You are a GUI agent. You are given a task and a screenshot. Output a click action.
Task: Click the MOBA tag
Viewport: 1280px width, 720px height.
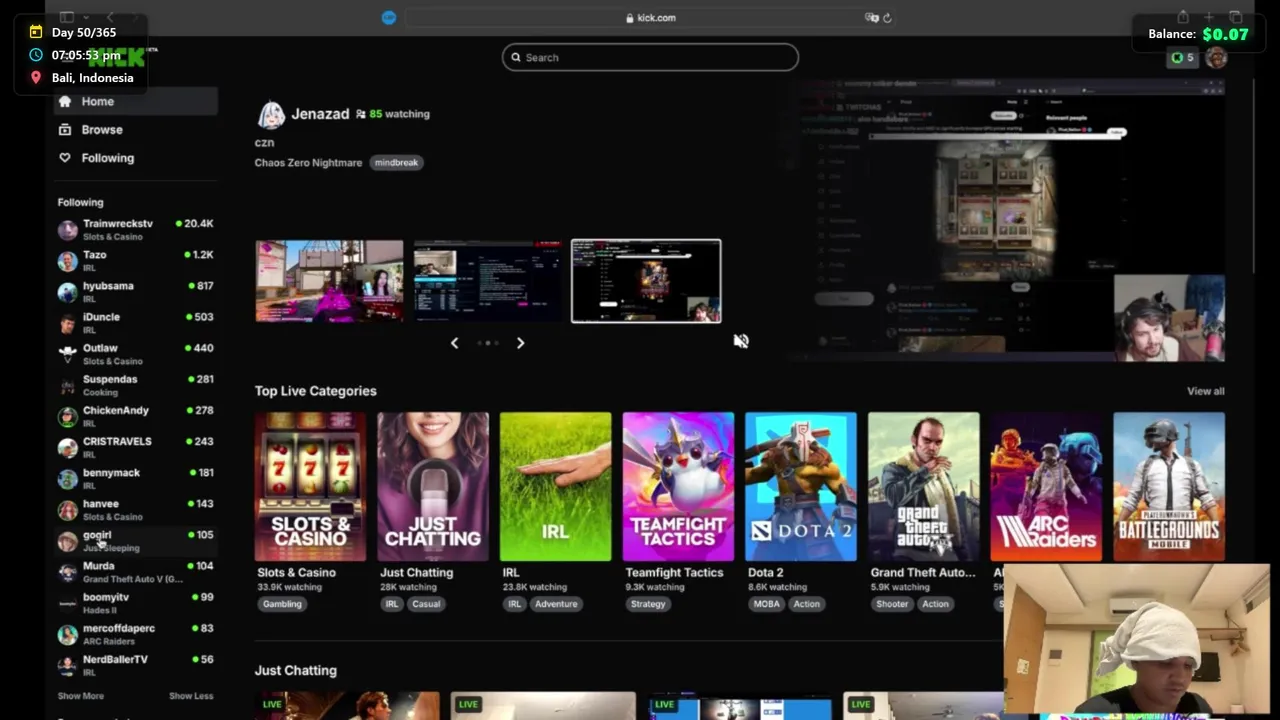(x=767, y=604)
